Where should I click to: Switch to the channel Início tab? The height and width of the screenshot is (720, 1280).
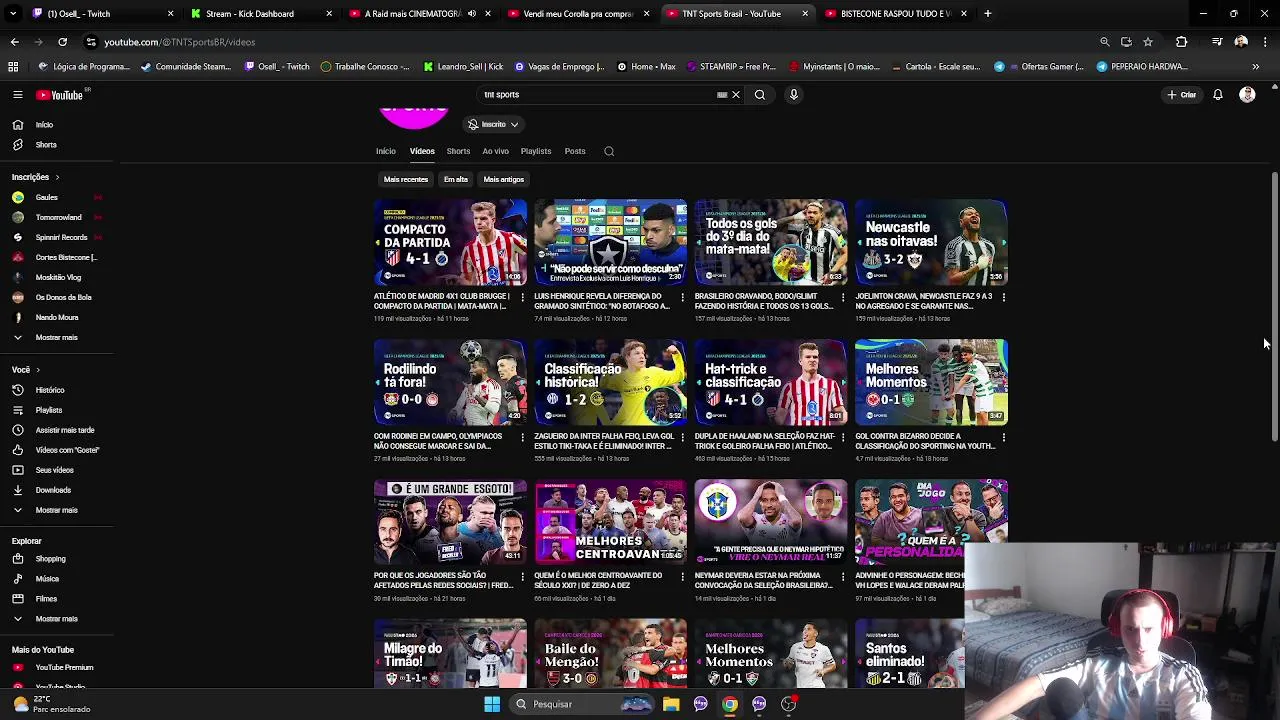386,151
